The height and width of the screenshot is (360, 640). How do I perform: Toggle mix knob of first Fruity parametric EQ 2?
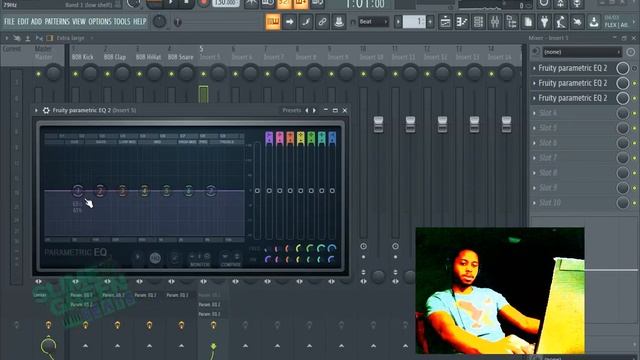click(x=622, y=68)
